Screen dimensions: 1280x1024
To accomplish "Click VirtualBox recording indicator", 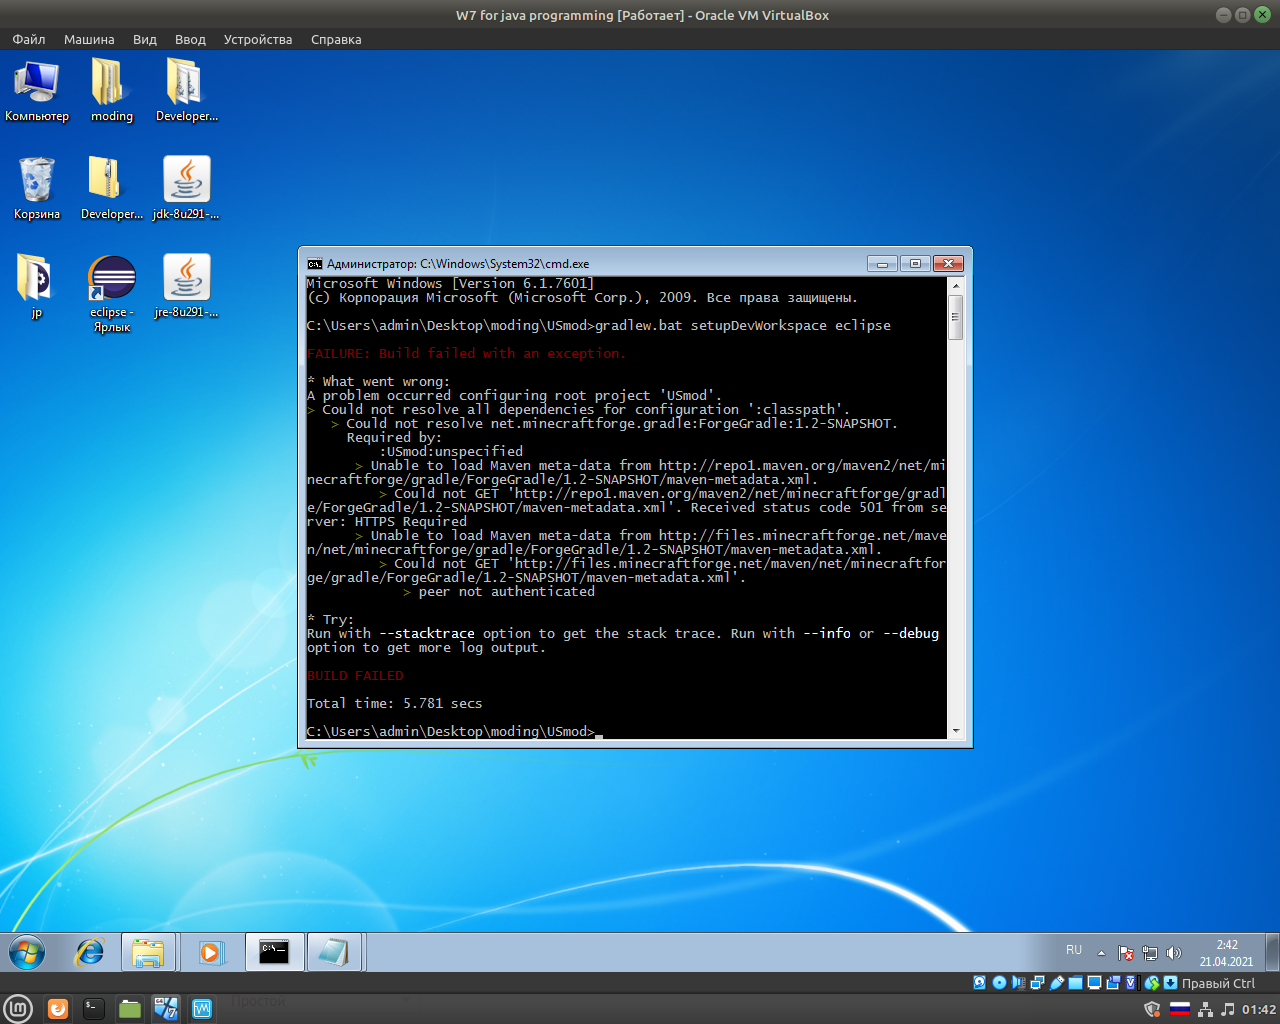I will (1113, 983).
